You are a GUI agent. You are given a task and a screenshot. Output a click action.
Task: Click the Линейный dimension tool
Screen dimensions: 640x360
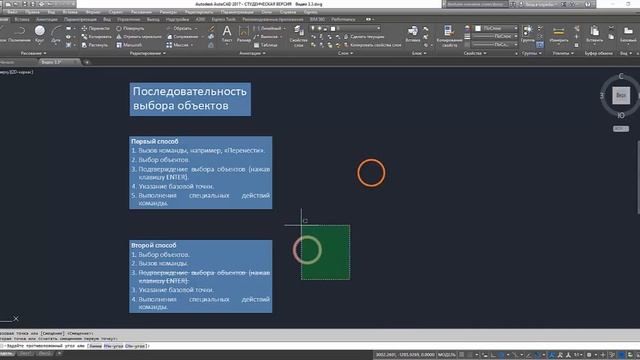pyautogui.click(x=267, y=29)
